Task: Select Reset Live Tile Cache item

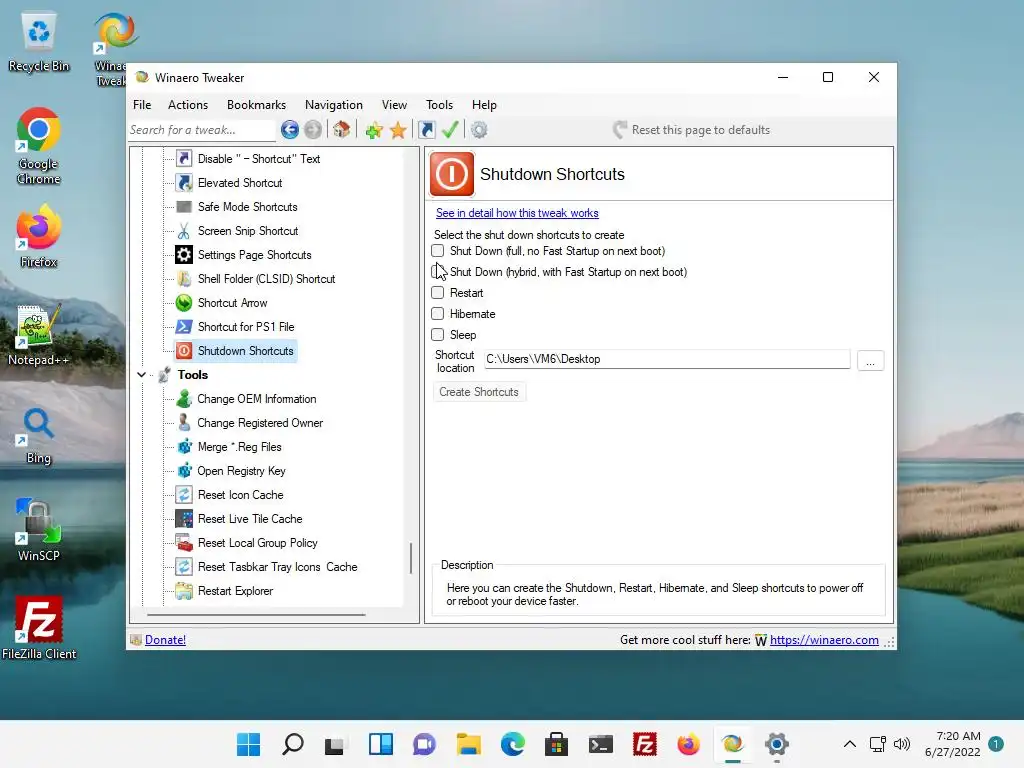Action: tap(250, 519)
